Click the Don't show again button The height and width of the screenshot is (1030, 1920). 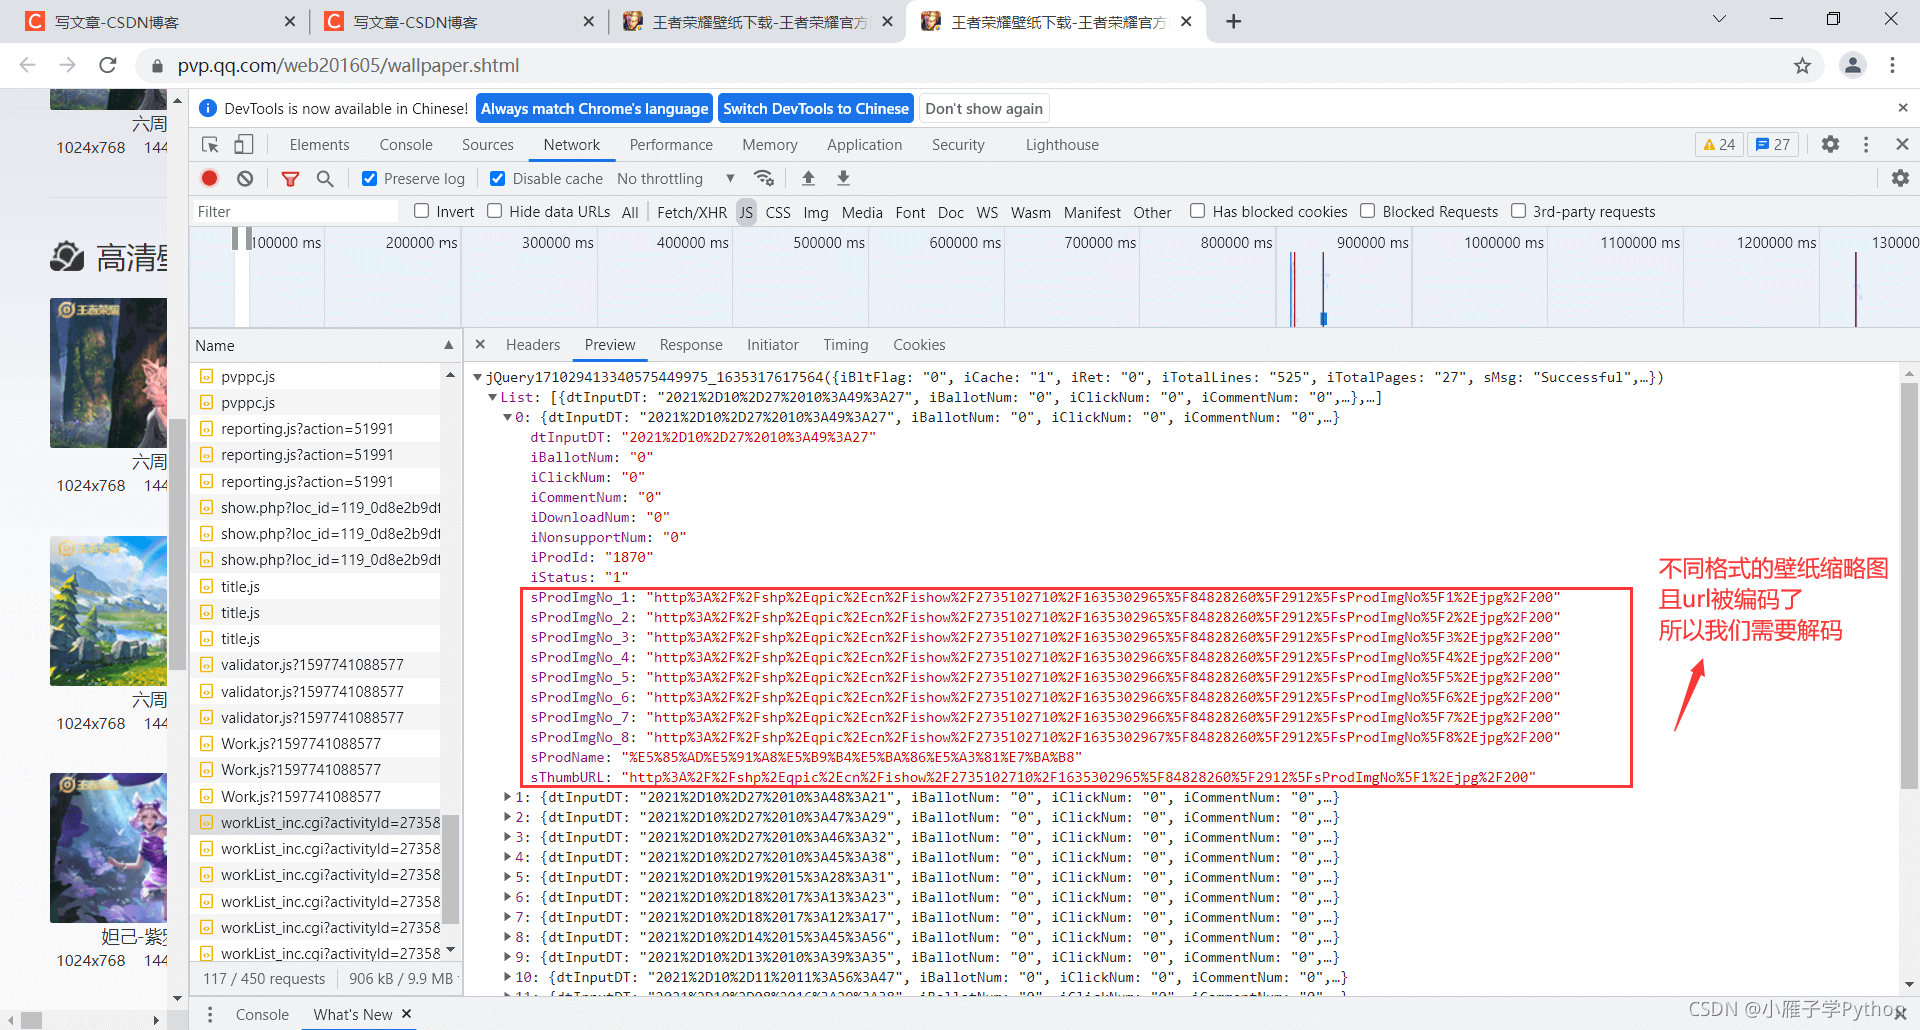pyautogui.click(x=983, y=108)
